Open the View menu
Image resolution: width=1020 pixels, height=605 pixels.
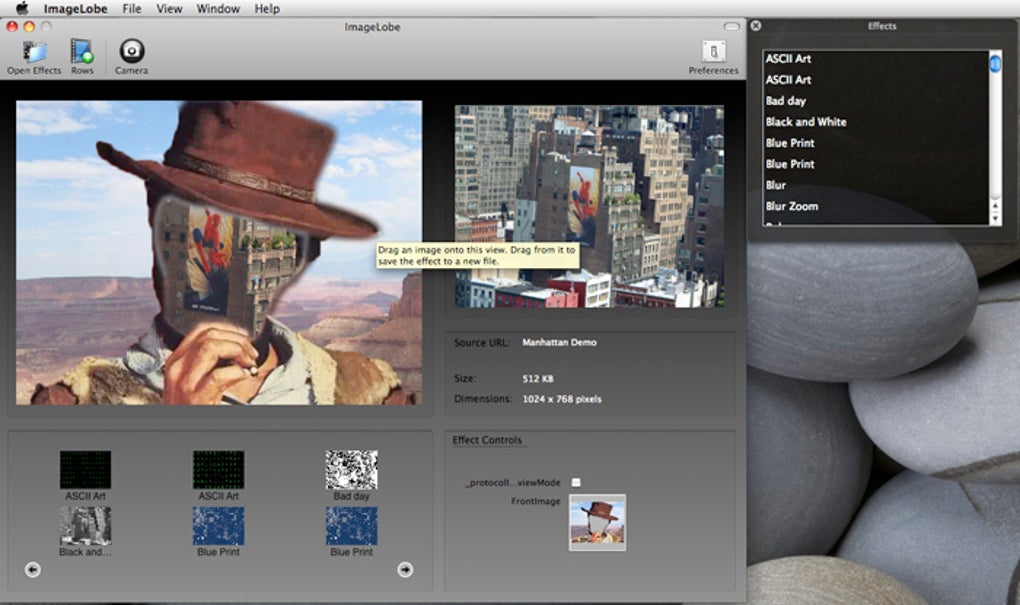click(x=169, y=8)
